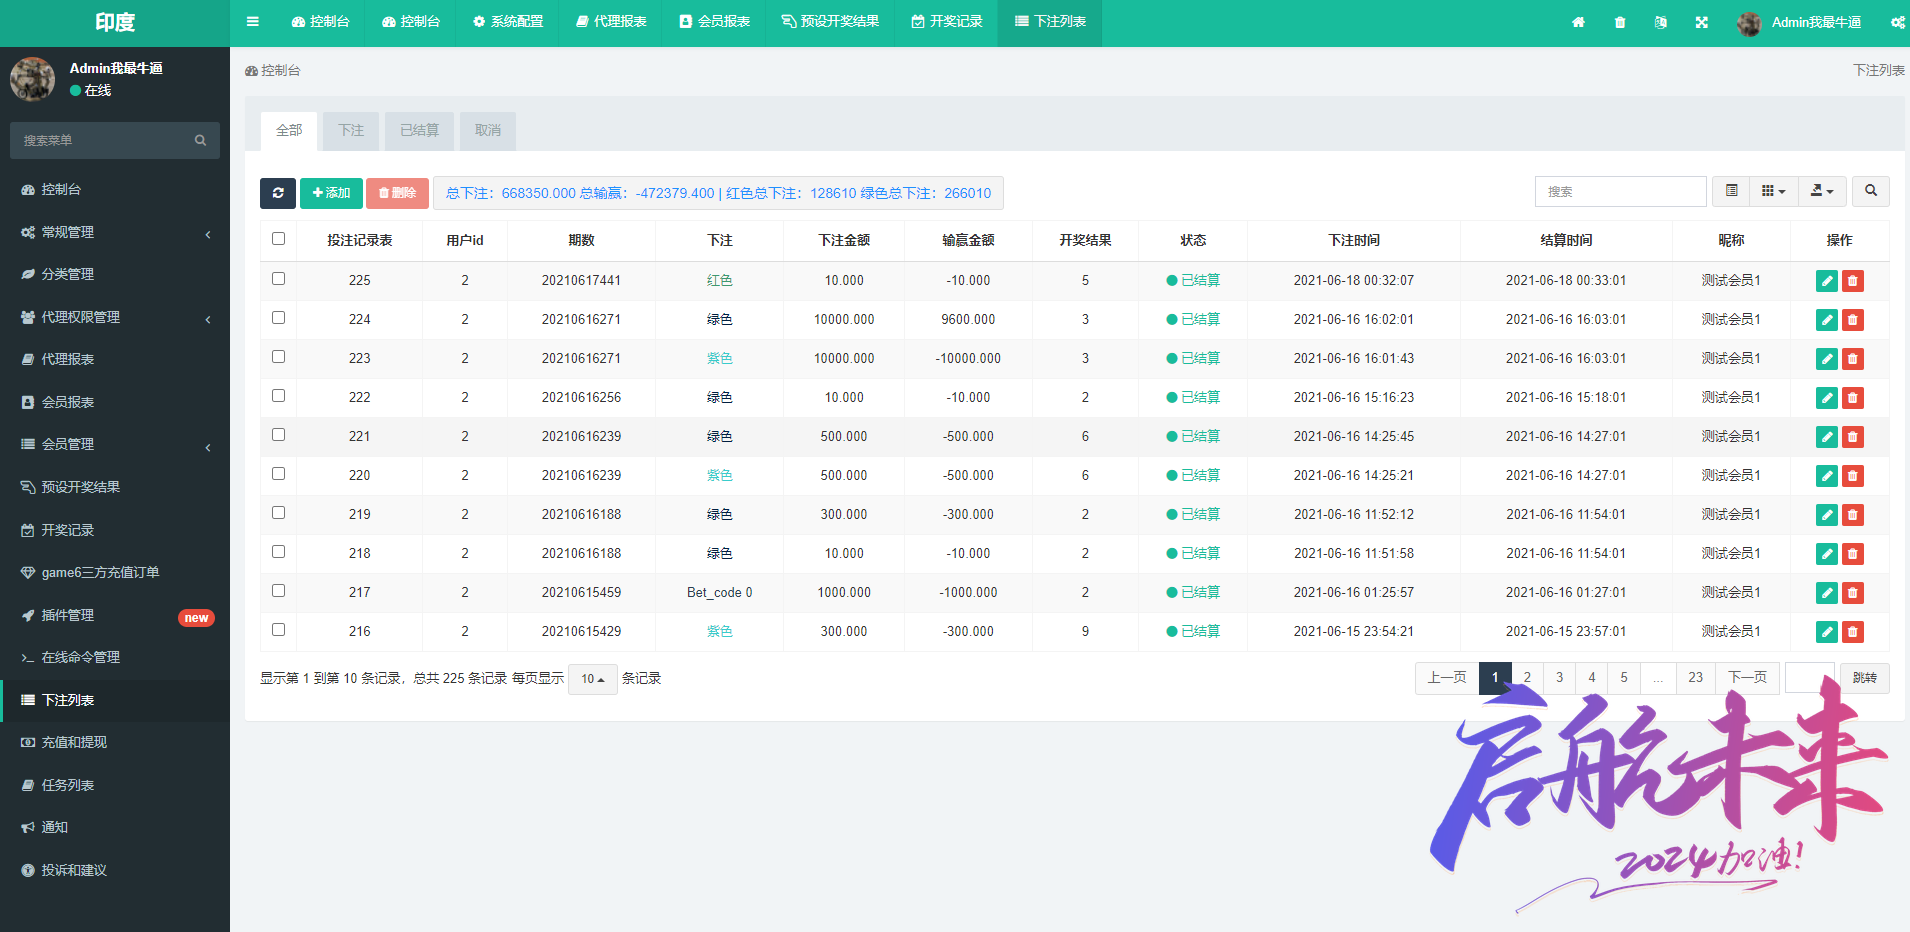Open settings gears icon at top right
Viewport: 1910px width, 932px height.
click(1897, 22)
